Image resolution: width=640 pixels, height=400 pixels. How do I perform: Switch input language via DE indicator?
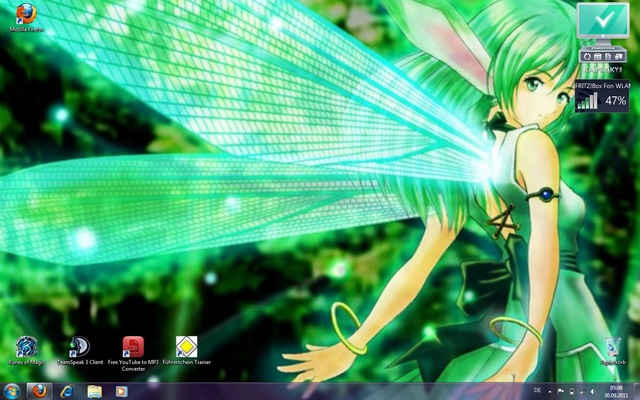point(538,390)
